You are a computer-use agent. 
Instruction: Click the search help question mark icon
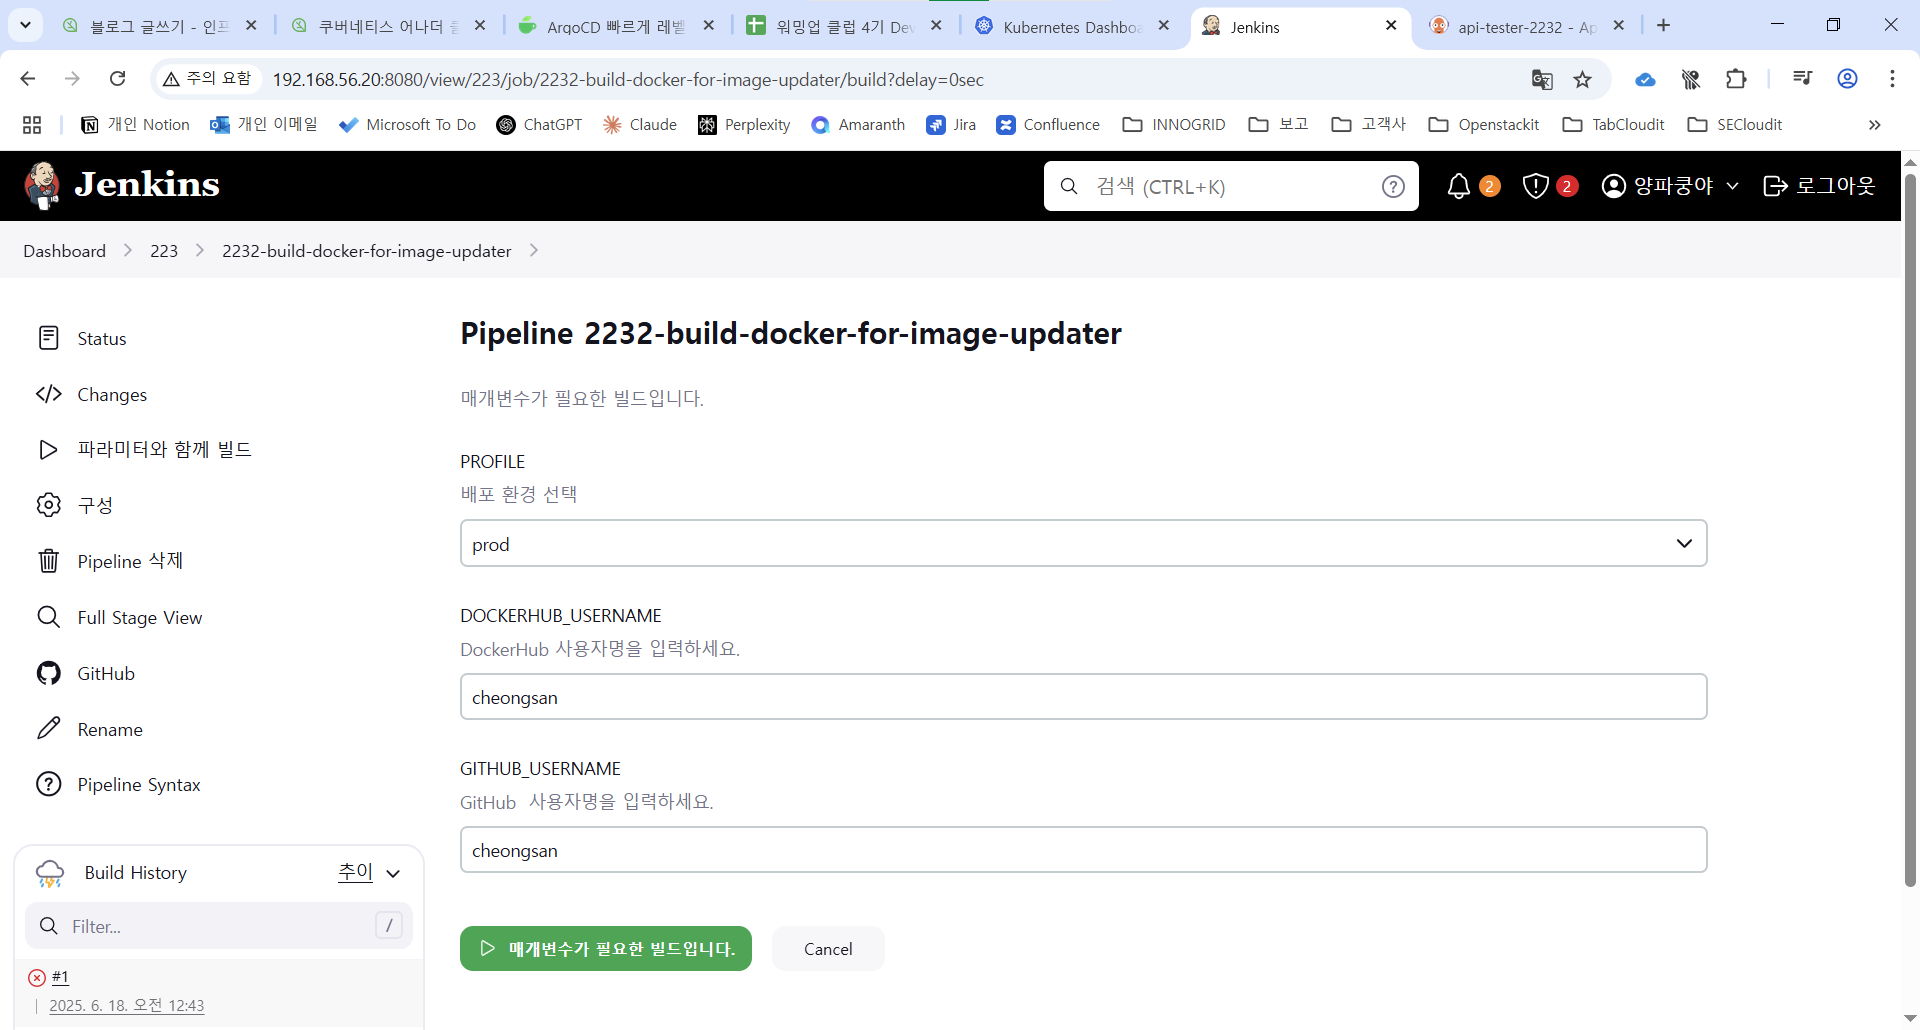coord(1393,186)
